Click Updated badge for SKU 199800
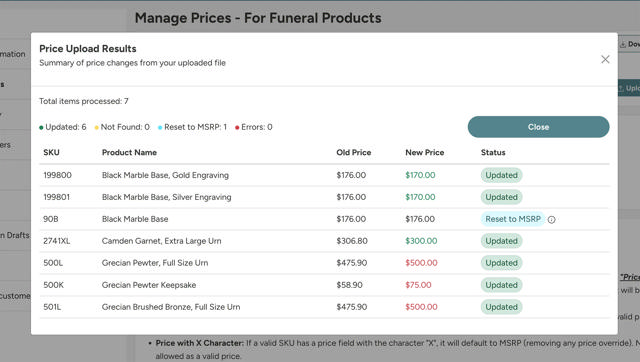The image size is (640, 362). tap(501, 175)
